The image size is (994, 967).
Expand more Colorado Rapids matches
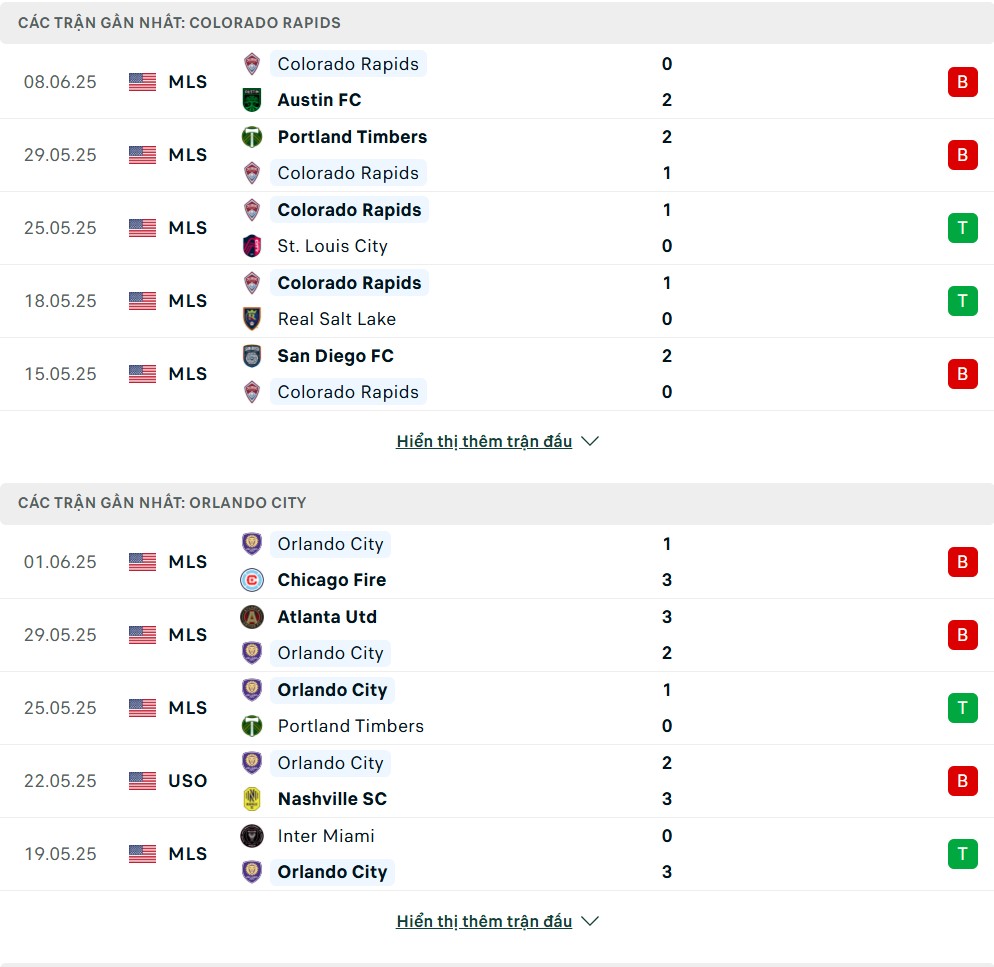(497, 441)
